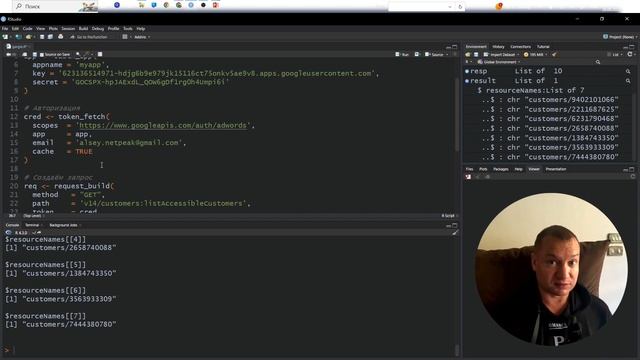Collapse the result object in Environment
The height and width of the screenshot is (360, 640).
click(467, 81)
